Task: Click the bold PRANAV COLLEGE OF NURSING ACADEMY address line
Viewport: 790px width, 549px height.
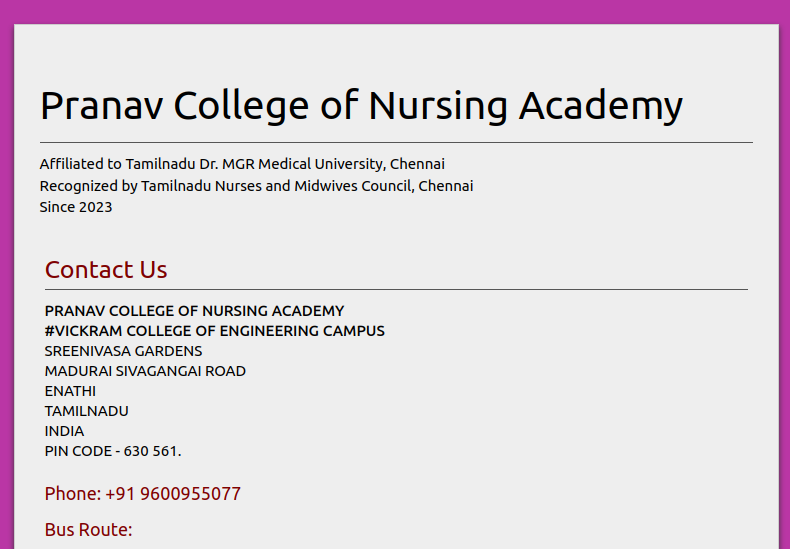Action: [x=194, y=311]
